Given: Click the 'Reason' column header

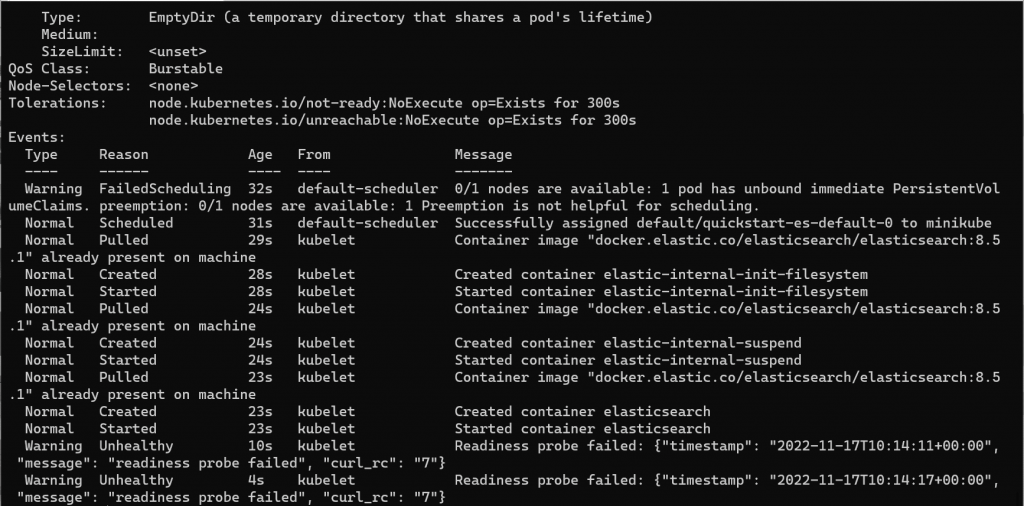Looking at the screenshot, I should [123, 155].
